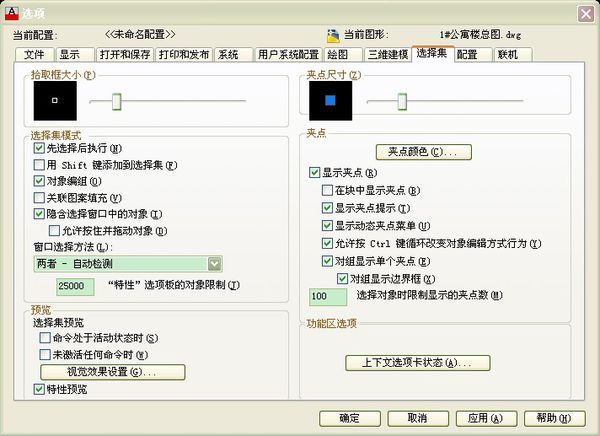Click the blue grip size preview thumbnail

click(331, 101)
